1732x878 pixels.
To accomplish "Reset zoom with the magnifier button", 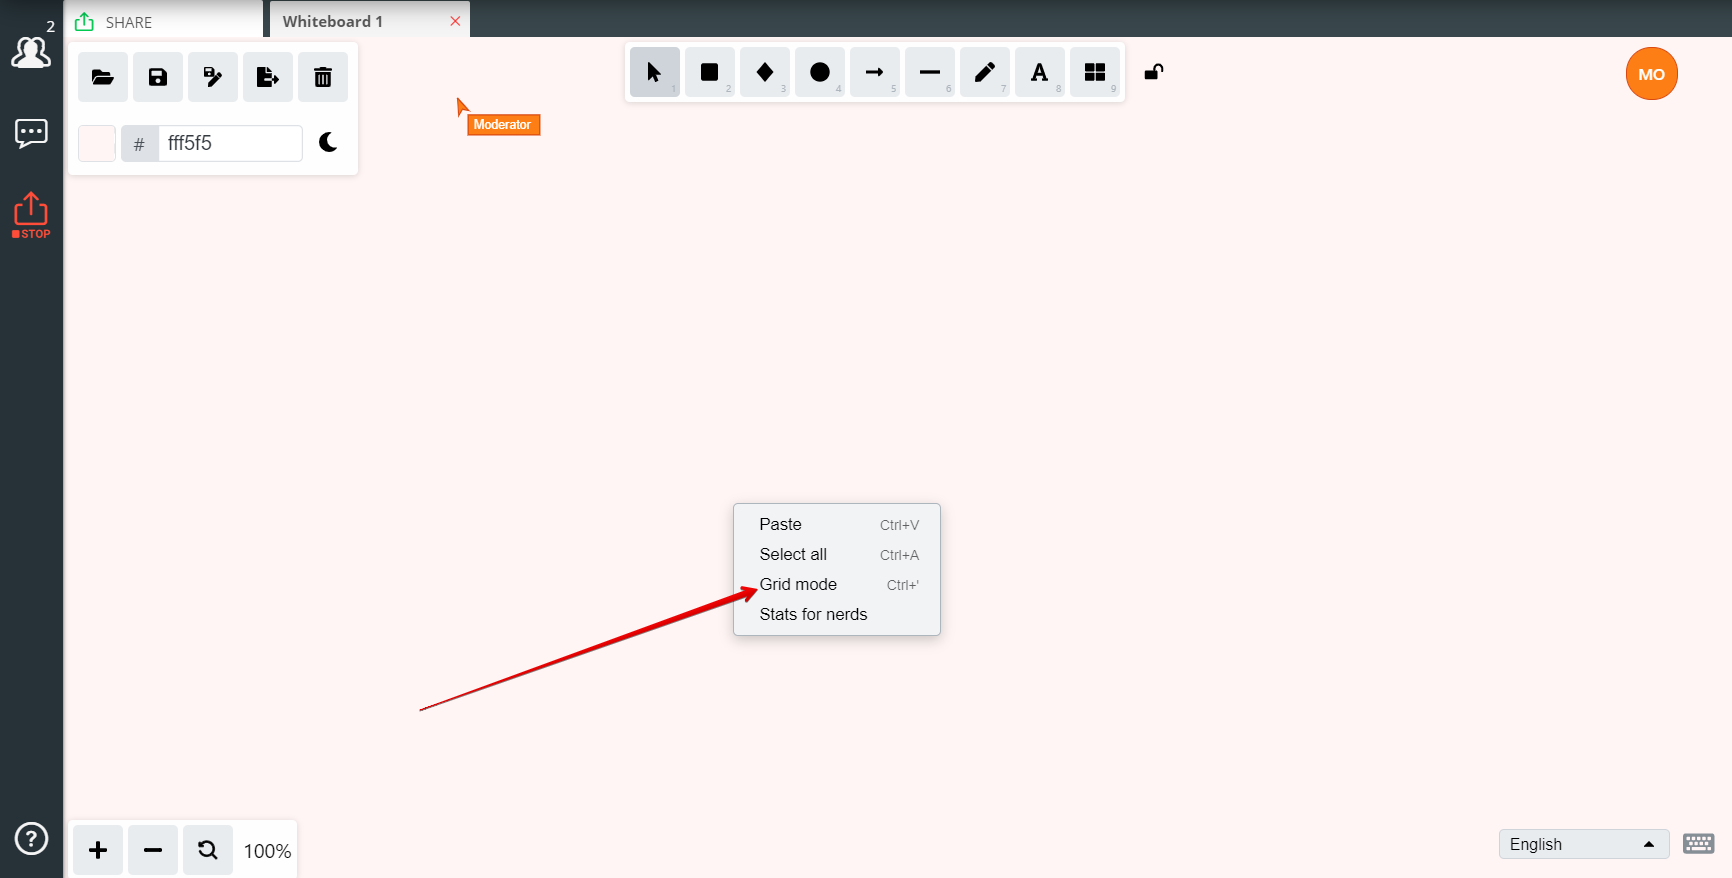I will (208, 850).
